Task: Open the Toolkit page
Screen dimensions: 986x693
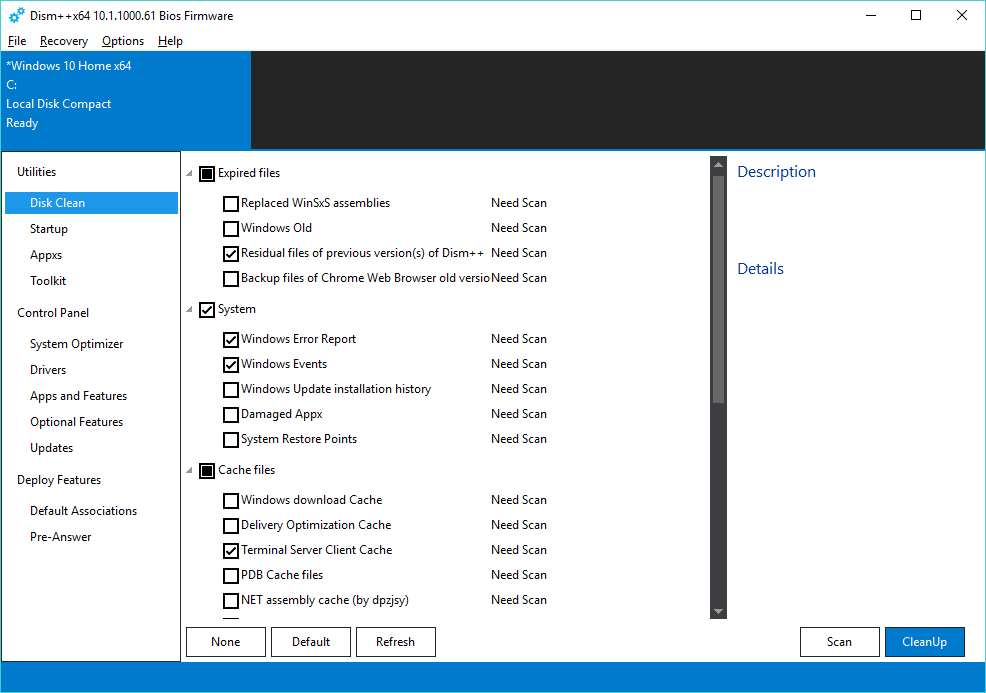Action: tap(48, 280)
